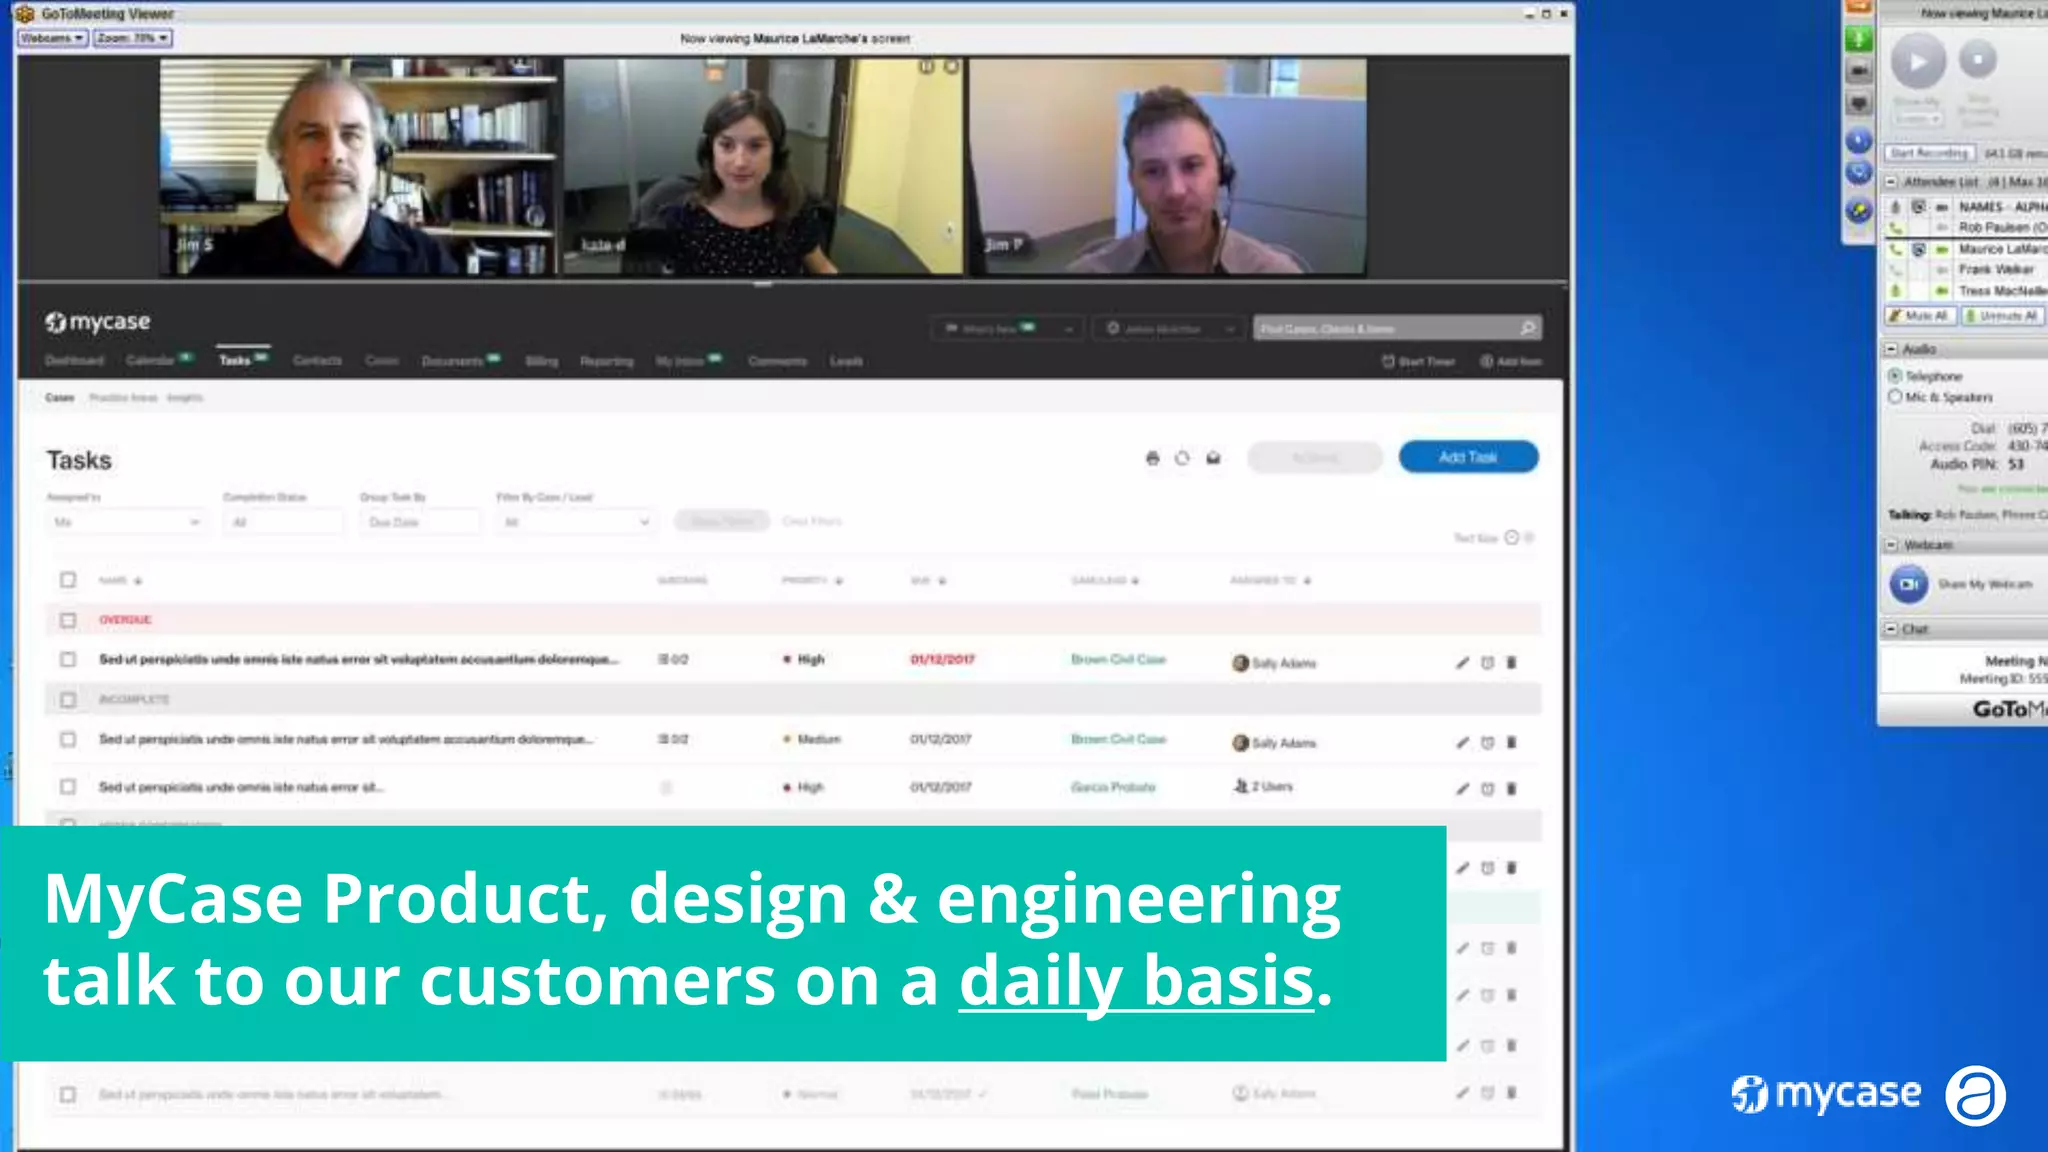
Task: Click the orange button atop GoToMeeting side strip
Action: (1858, 7)
